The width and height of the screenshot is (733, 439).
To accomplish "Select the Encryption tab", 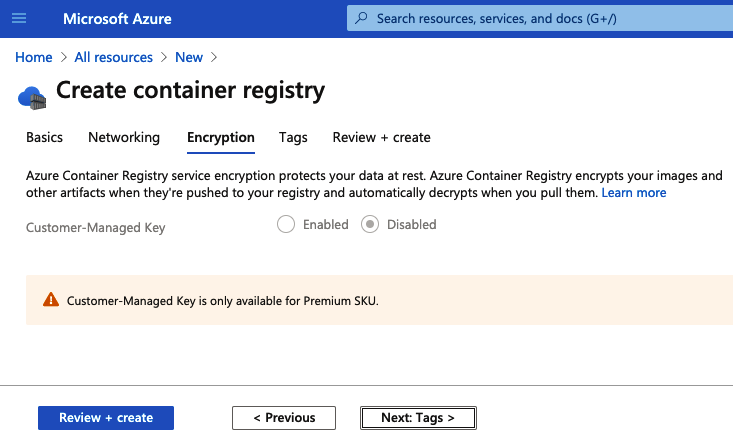I will 221,137.
